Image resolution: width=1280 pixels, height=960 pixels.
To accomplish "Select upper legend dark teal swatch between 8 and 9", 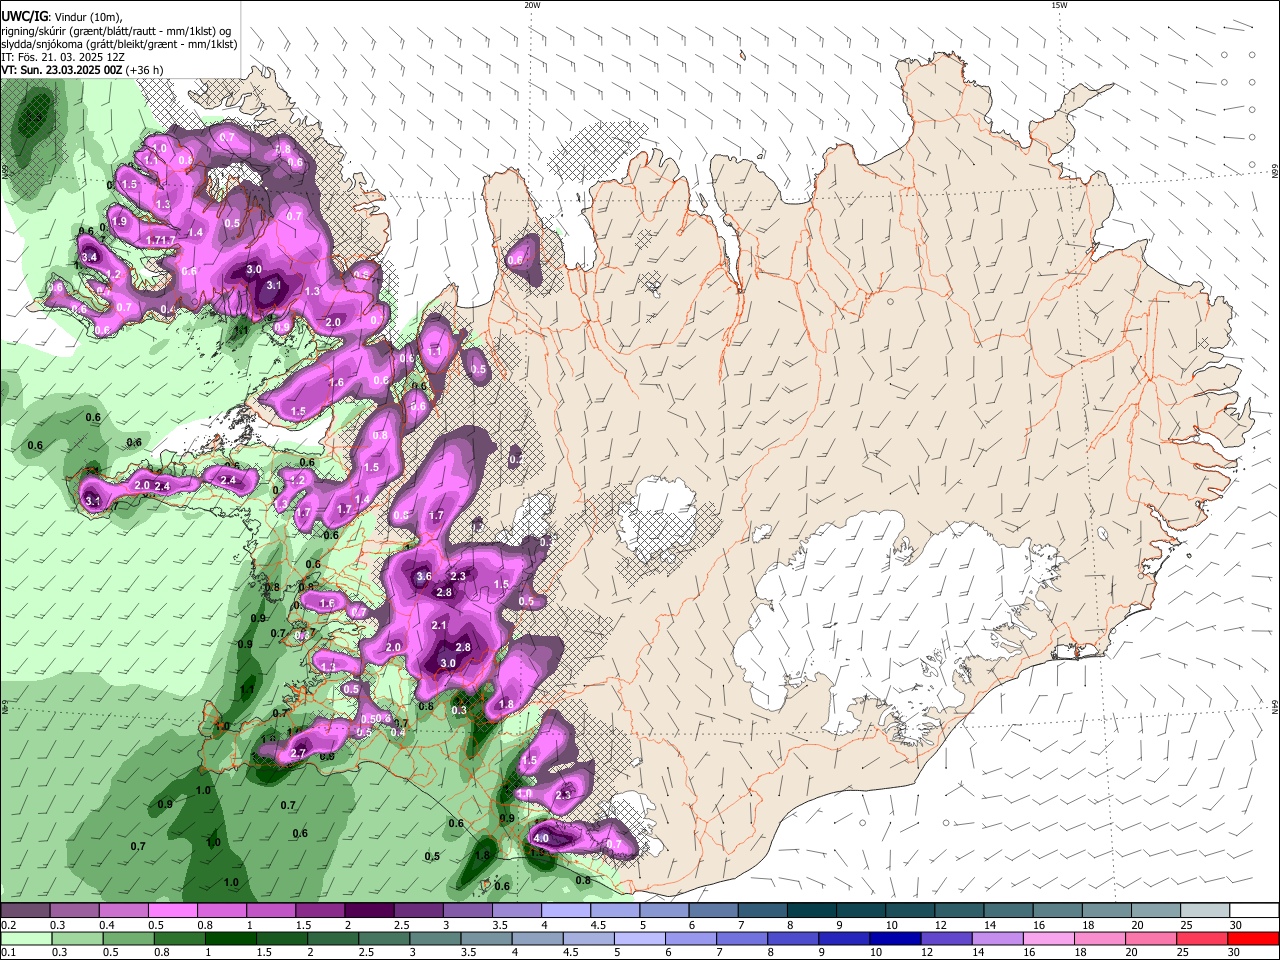I will click(811, 911).
